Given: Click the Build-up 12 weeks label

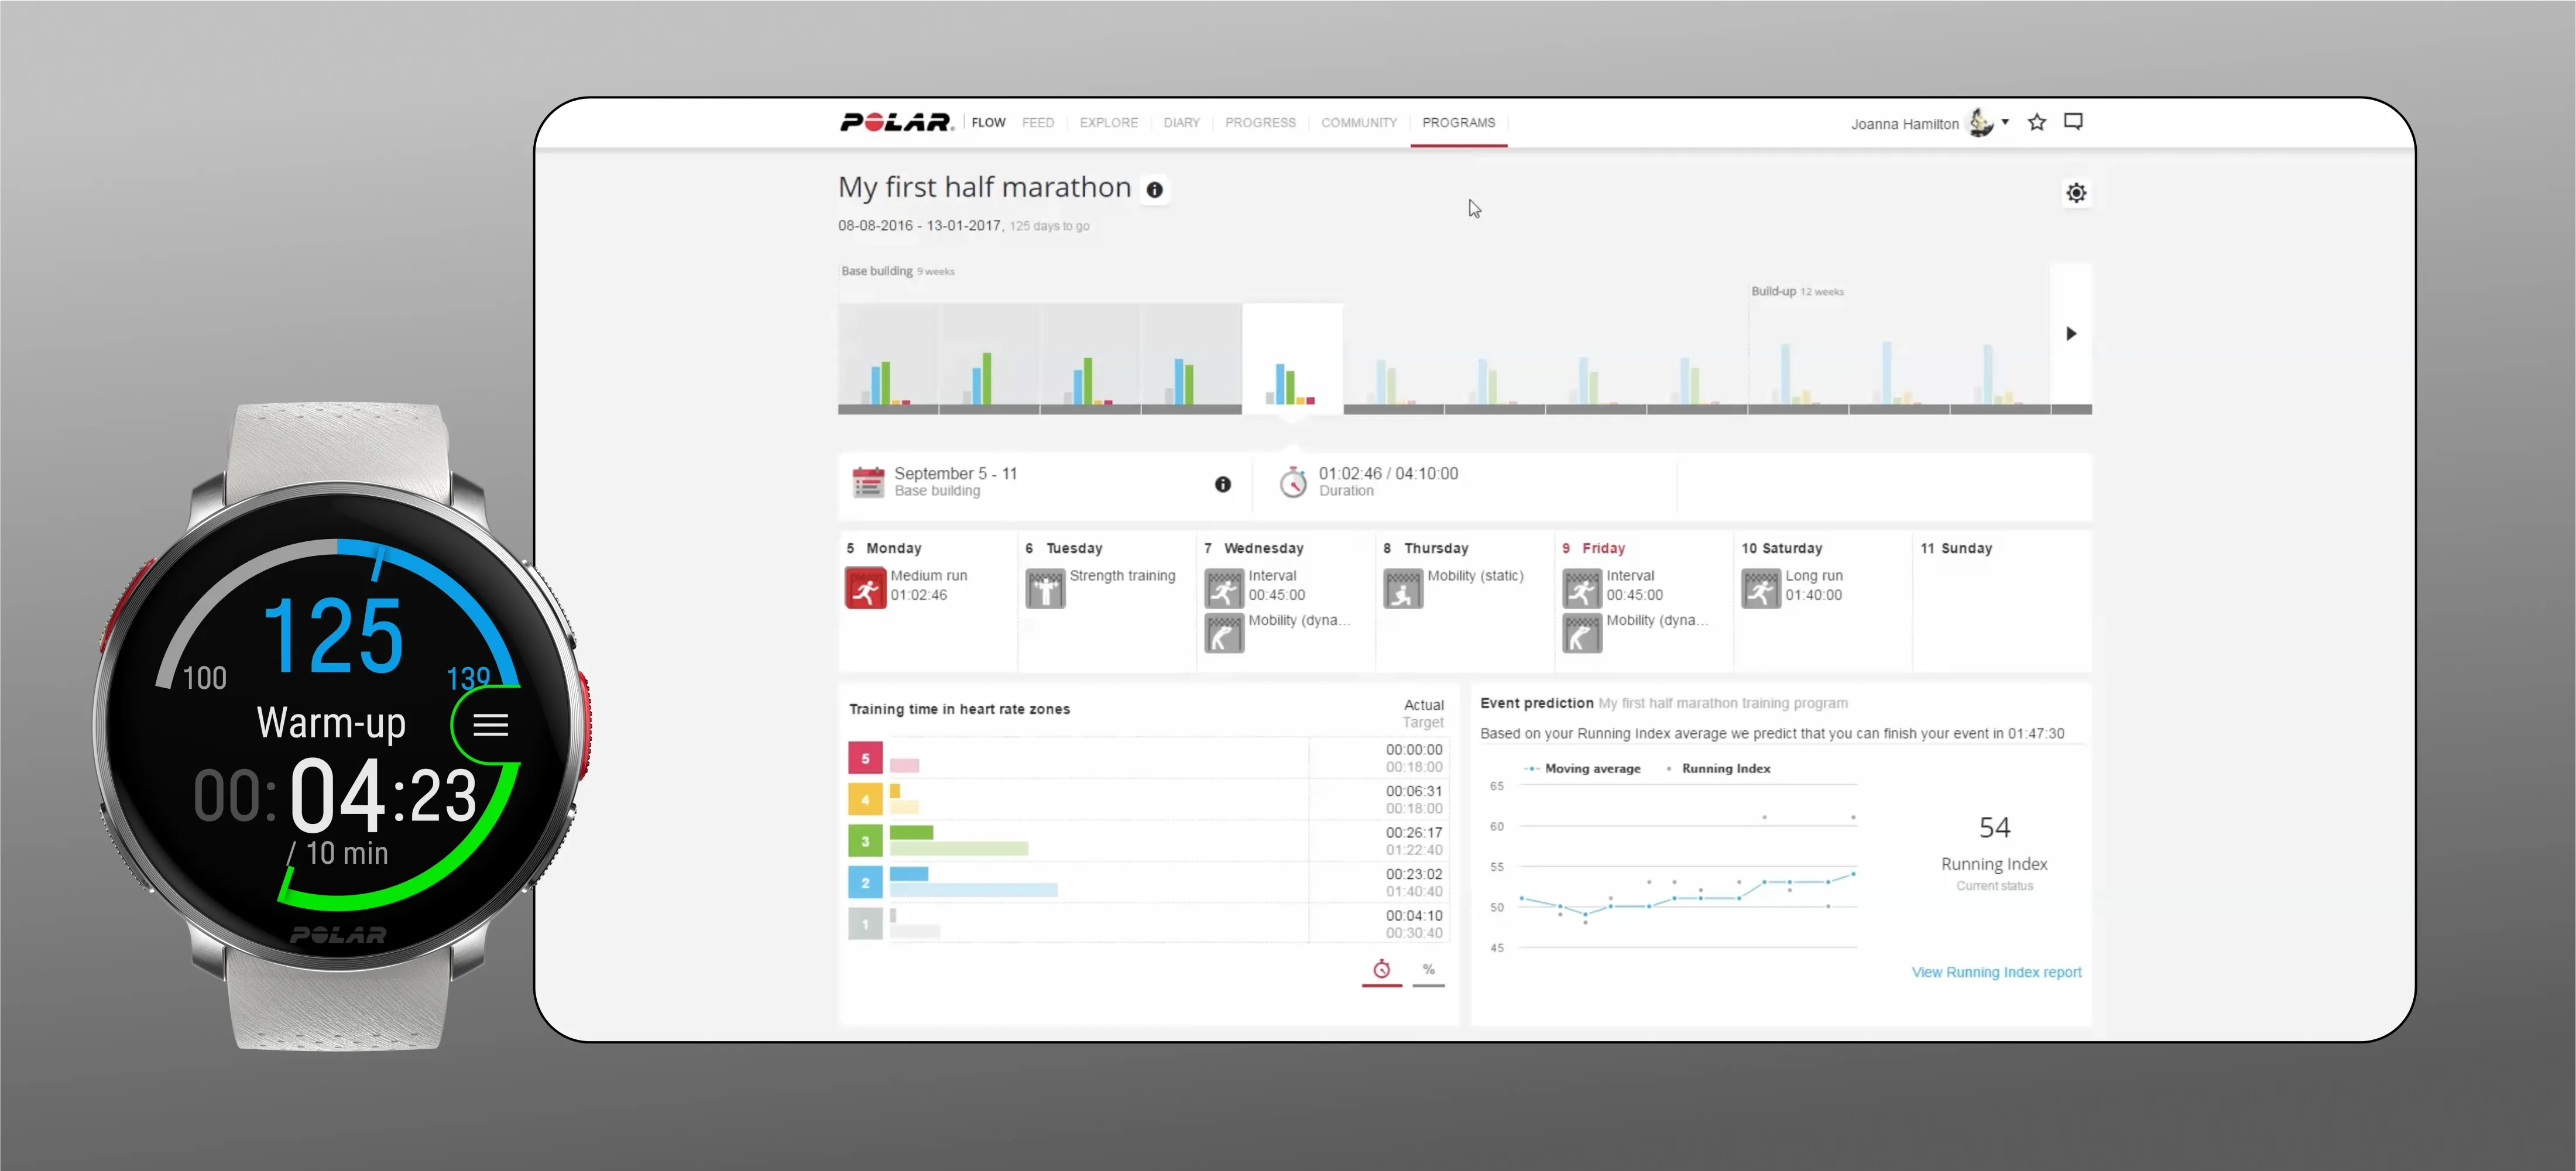Looking at the screenshot, I should click(x=1797, y=291).
